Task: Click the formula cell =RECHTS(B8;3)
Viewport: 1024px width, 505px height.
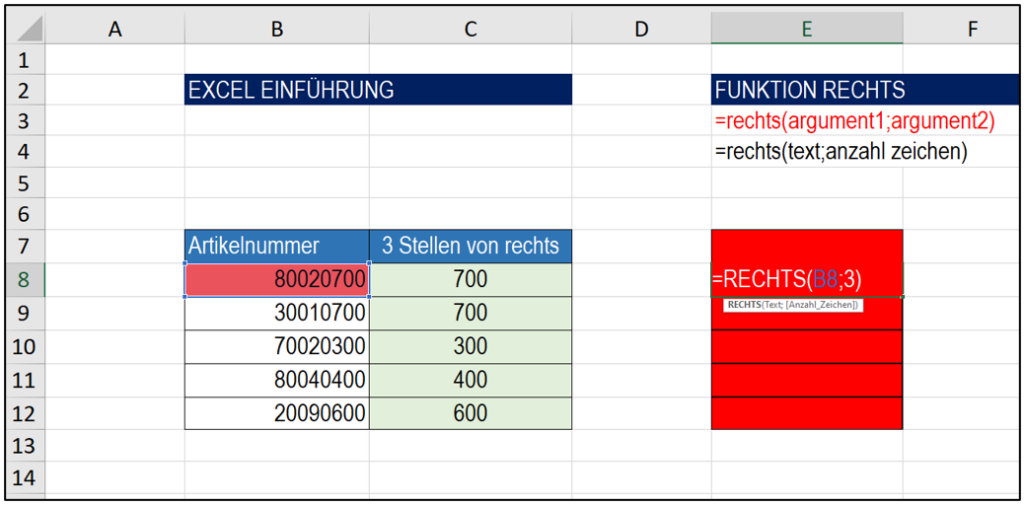Action: (807, 280)
